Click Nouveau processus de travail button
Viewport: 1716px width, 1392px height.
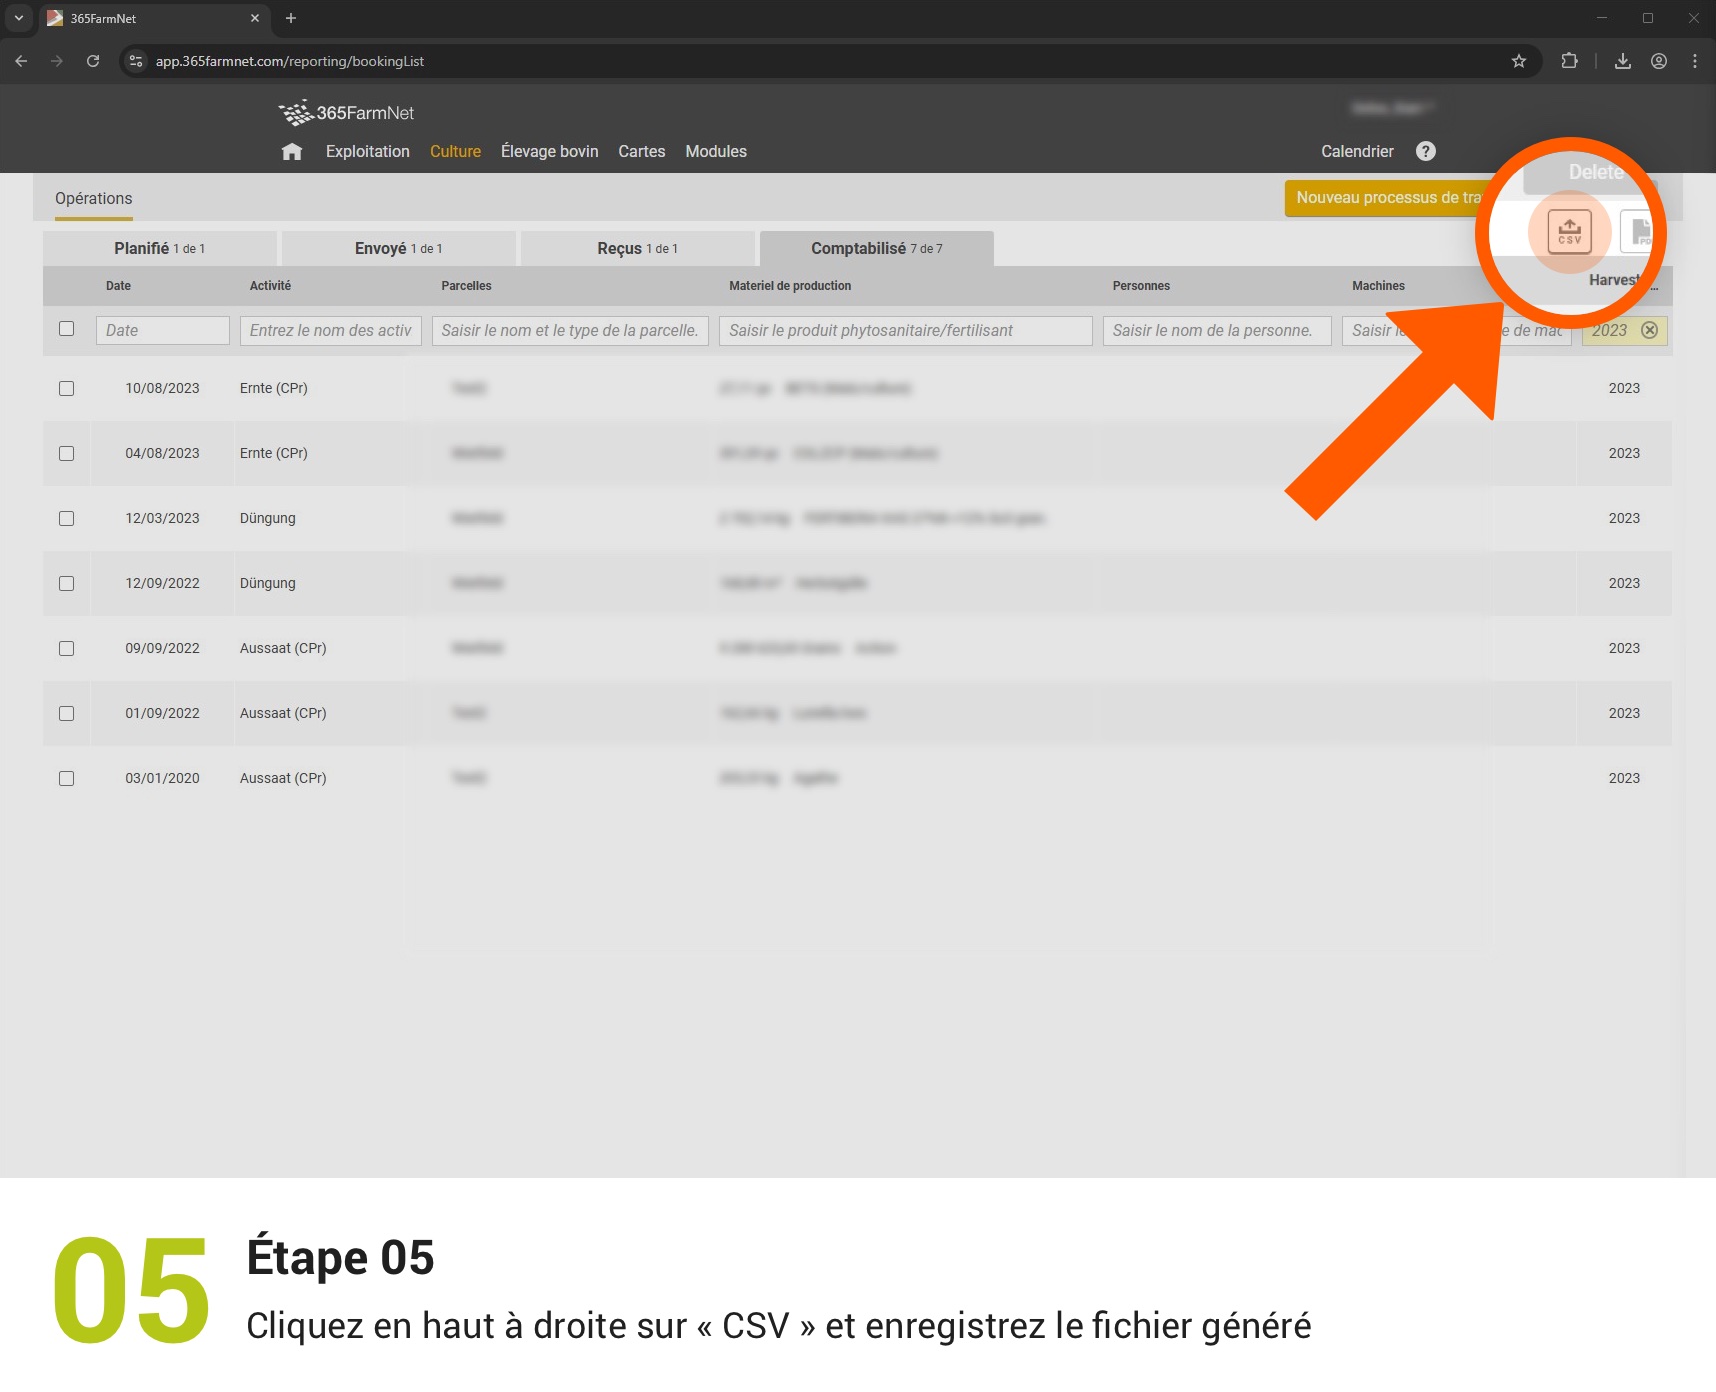(x=1385, y=198)
